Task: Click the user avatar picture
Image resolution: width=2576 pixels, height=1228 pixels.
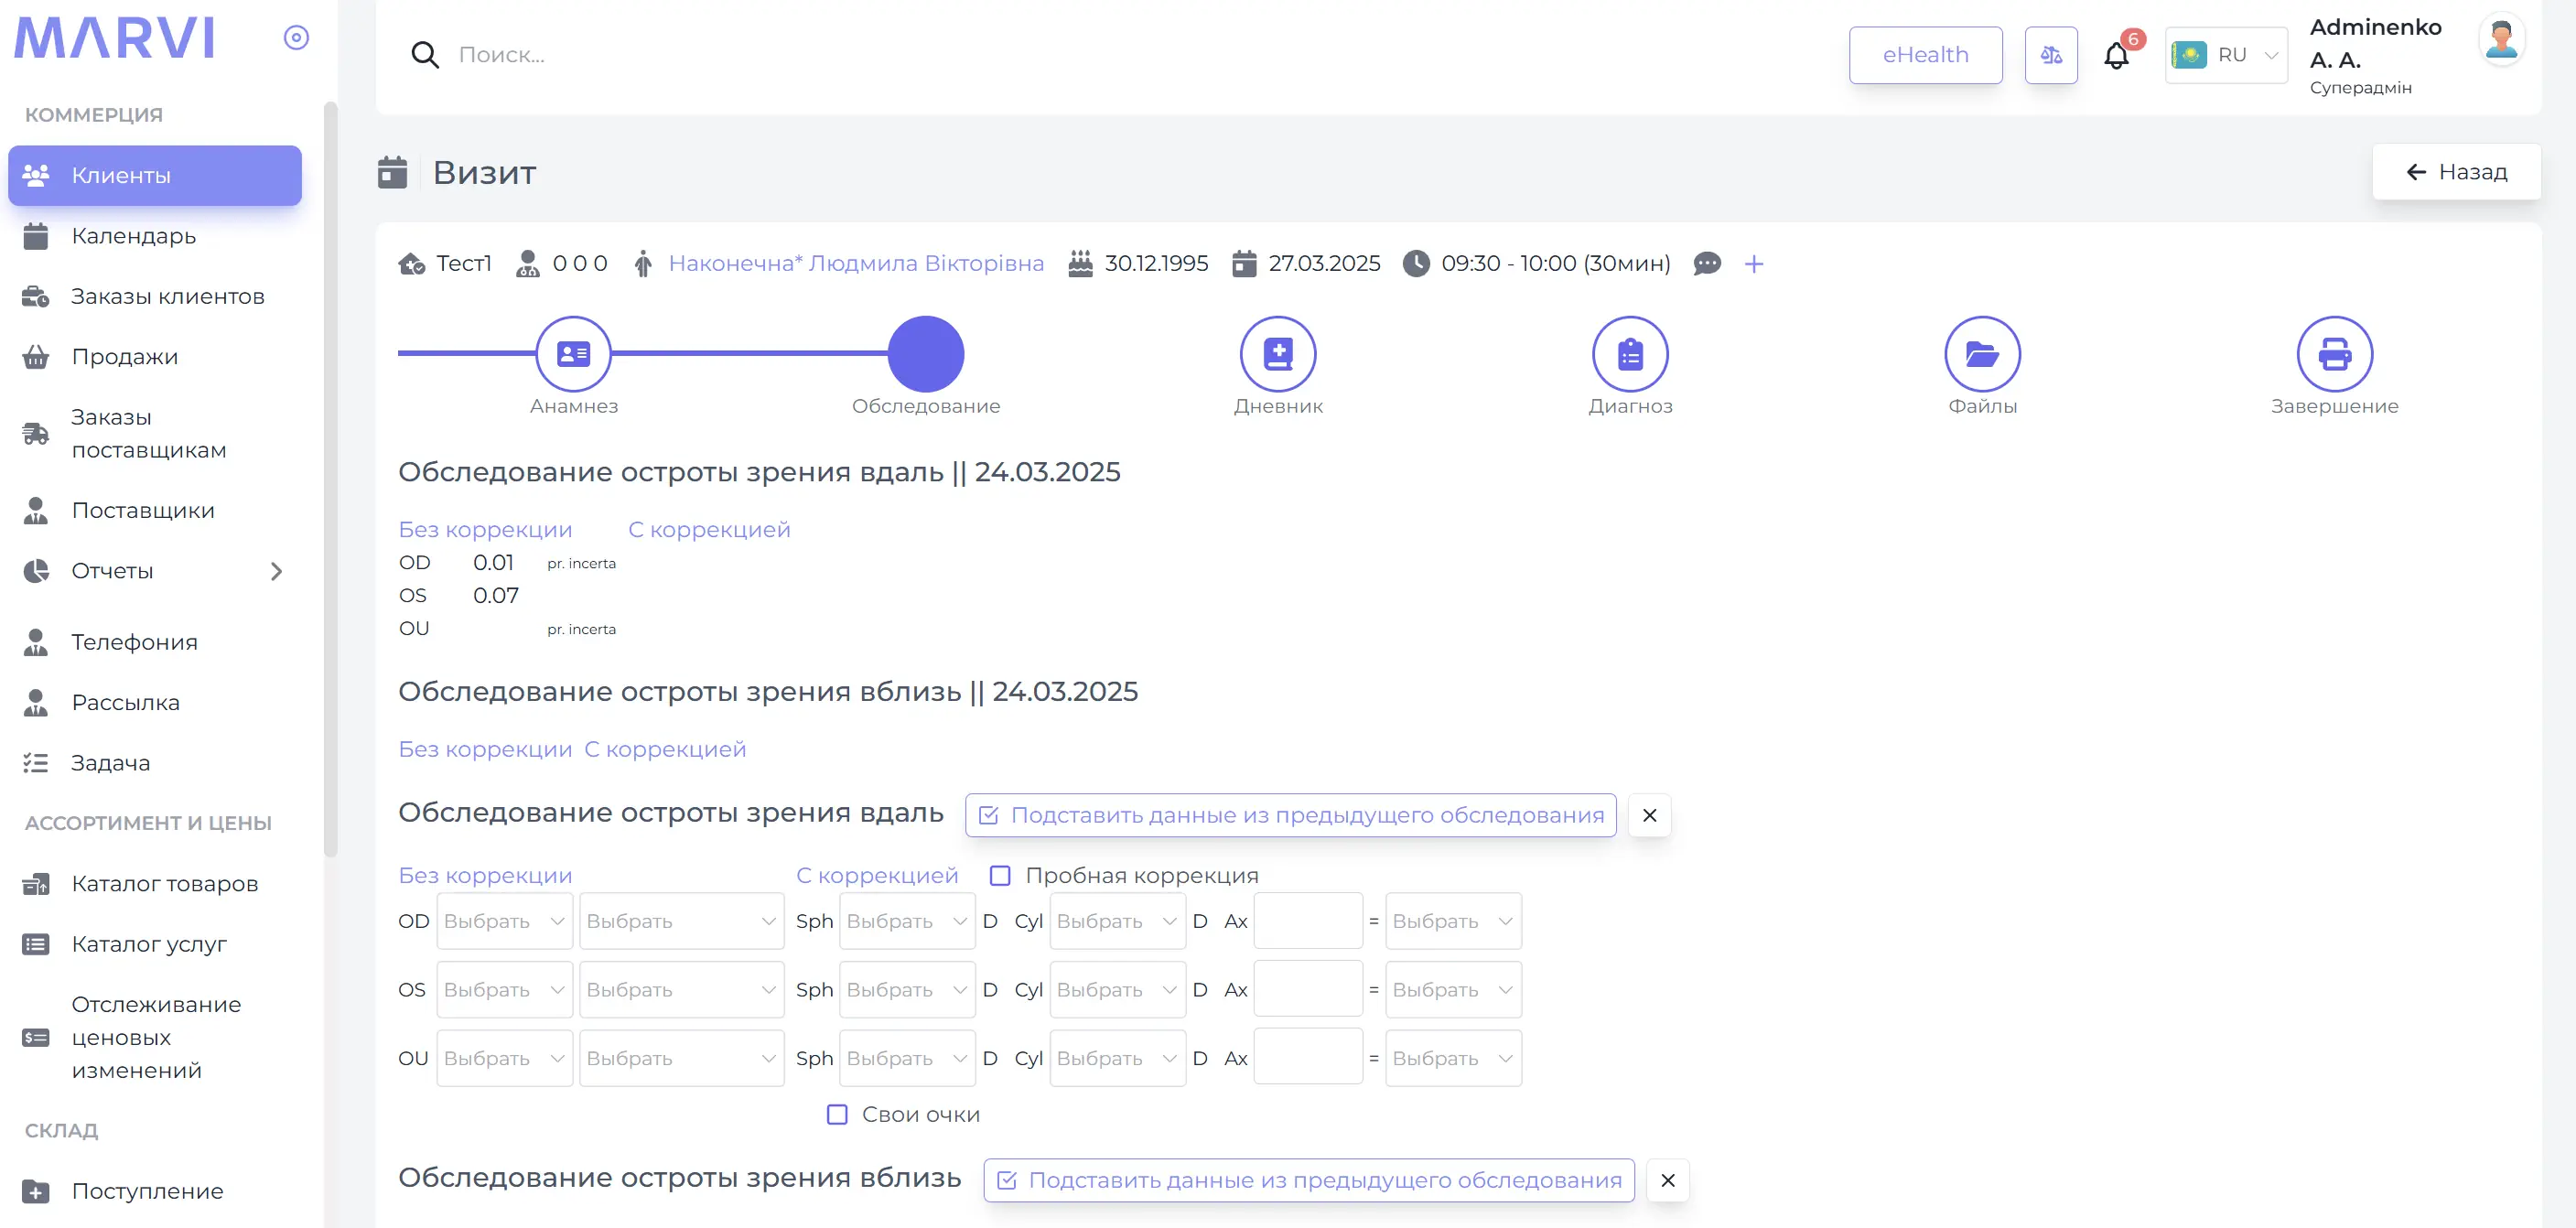Action: [2502, 41]
